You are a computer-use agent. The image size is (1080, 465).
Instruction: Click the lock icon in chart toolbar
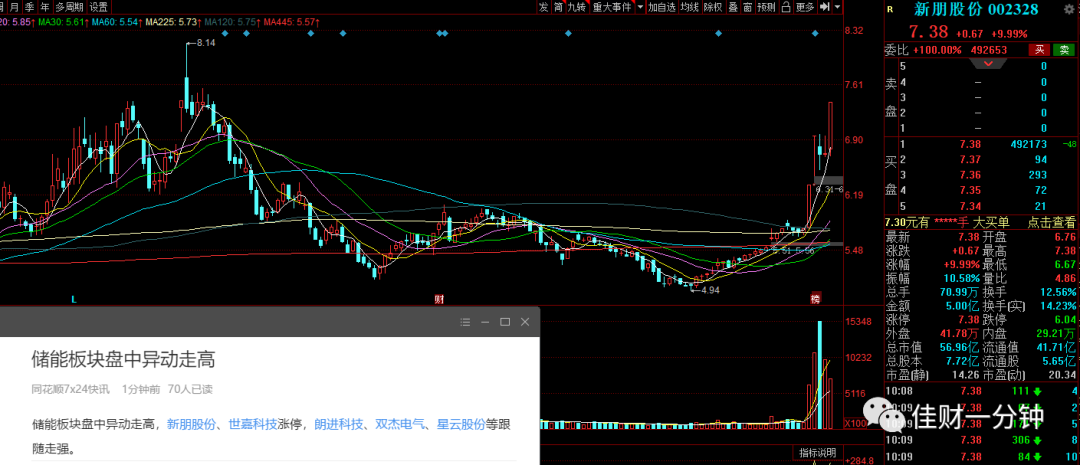pyautogui.click(x=786, y=7)
